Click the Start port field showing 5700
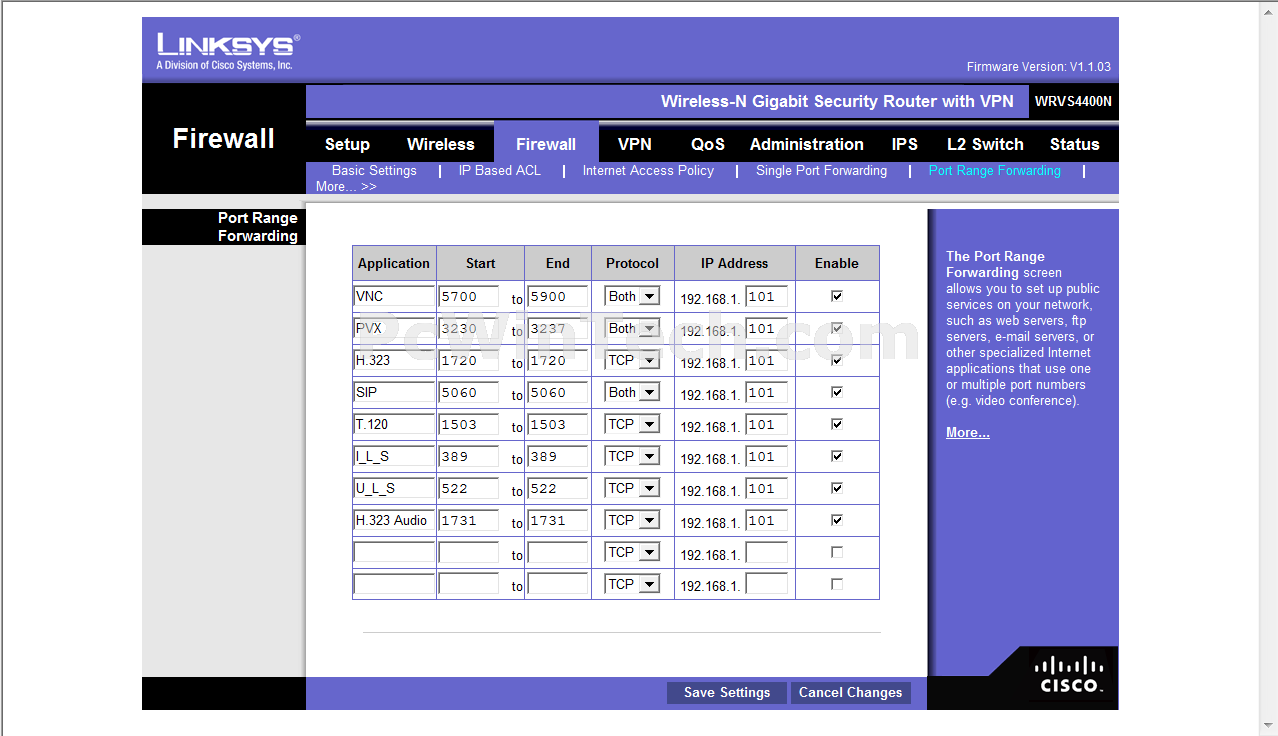The height and width of the screenshot is (736, 1278). [x=468, y=296]
